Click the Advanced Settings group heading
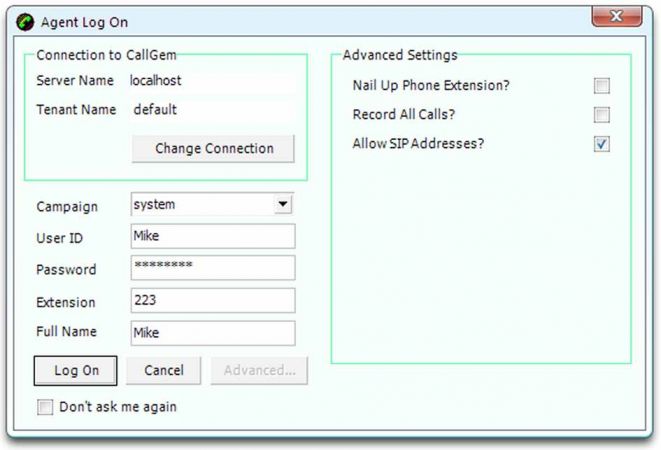Screen dimensions: 661x450 coord(399,54)
